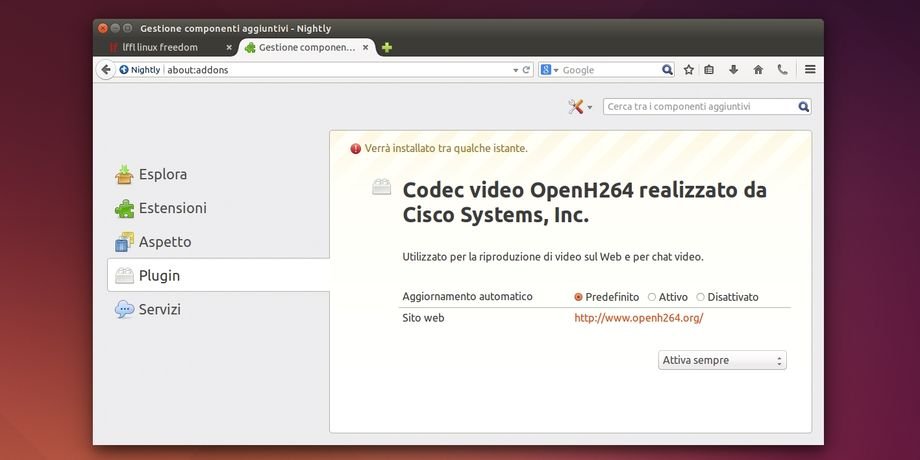Image resolution: width=920 pixels, height=460 pixels.
Task: Open URL history dropdown arrow
Action: (x=515, y=70)
